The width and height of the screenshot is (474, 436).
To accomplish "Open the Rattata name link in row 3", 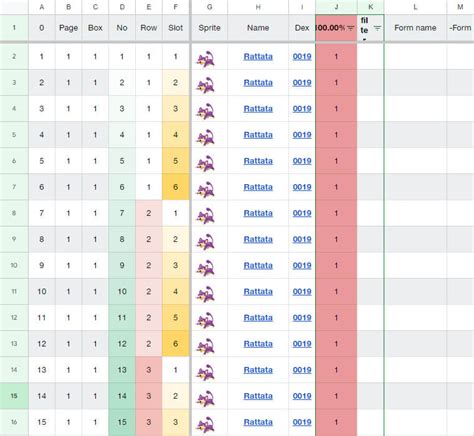I will (x=258, y=83).
